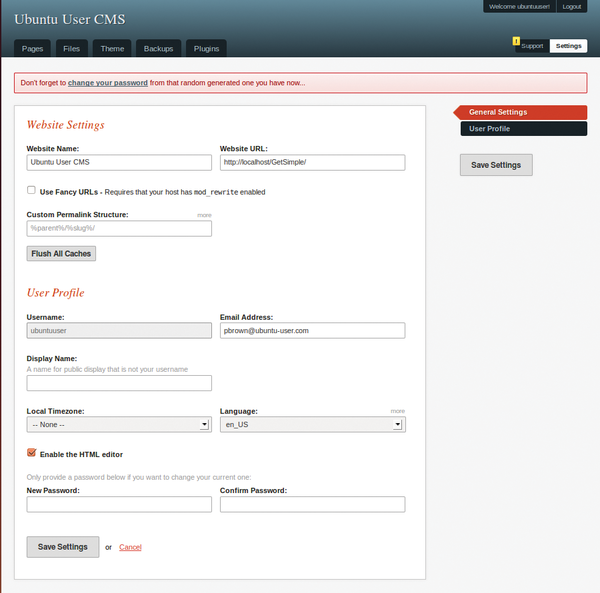Click Welcome ubuntuuser profile link
The image size is (600, 593).
point(519,7)
